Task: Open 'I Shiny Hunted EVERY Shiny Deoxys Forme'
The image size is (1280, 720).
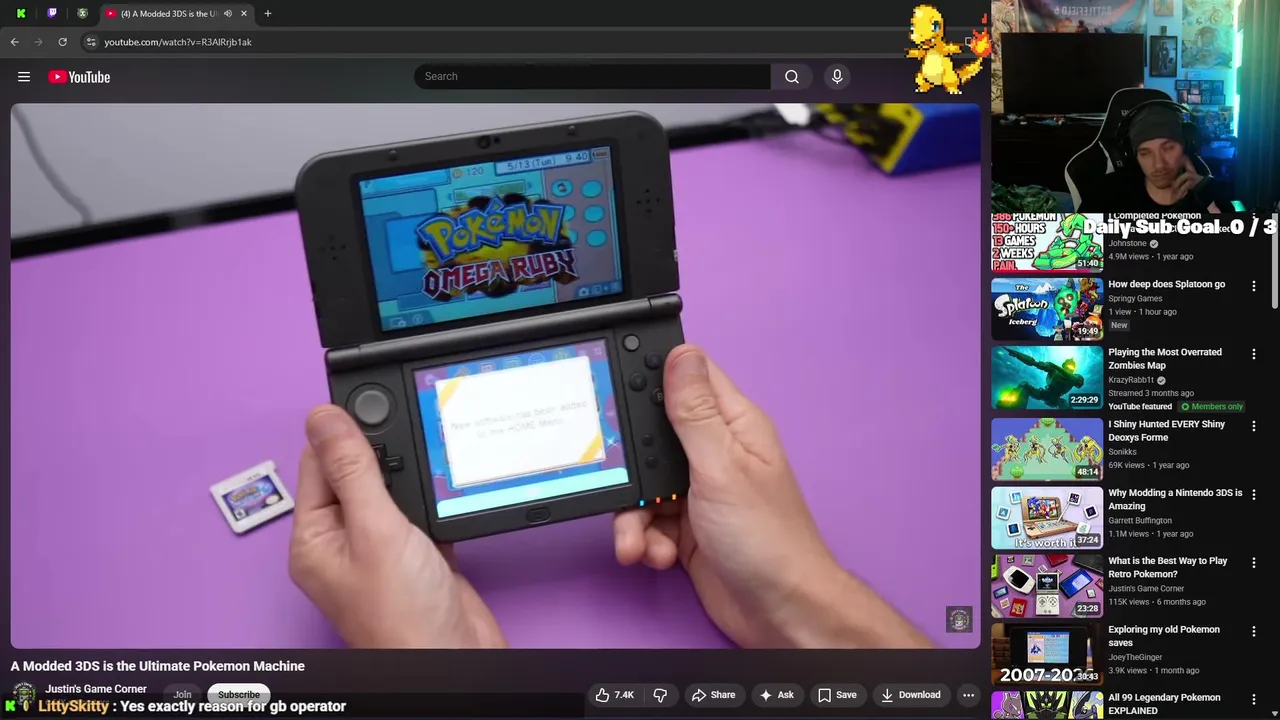Action: pyautogui.click(x=1166, y=431)
